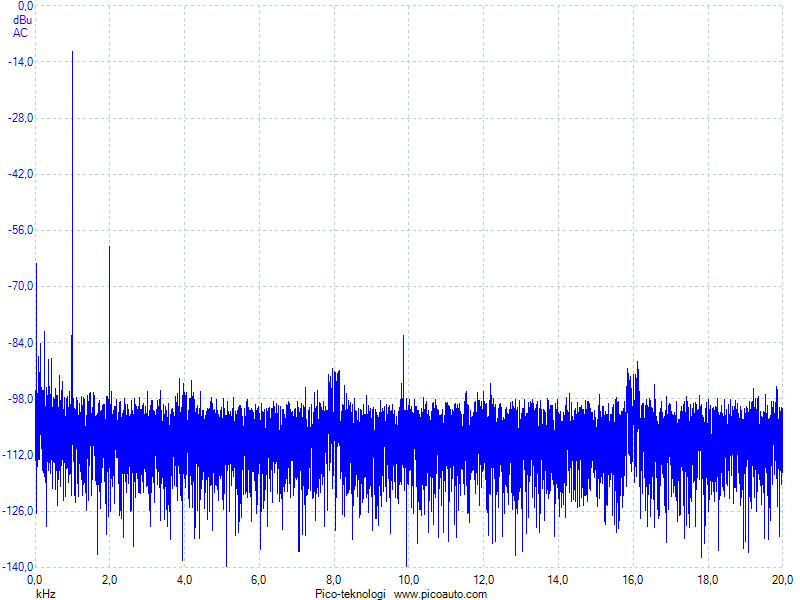Image resolution: width=800 pixels, height=600 pixels.
Task: Click the 14,0 frequency axis label
Action: [x=558, y=580]
